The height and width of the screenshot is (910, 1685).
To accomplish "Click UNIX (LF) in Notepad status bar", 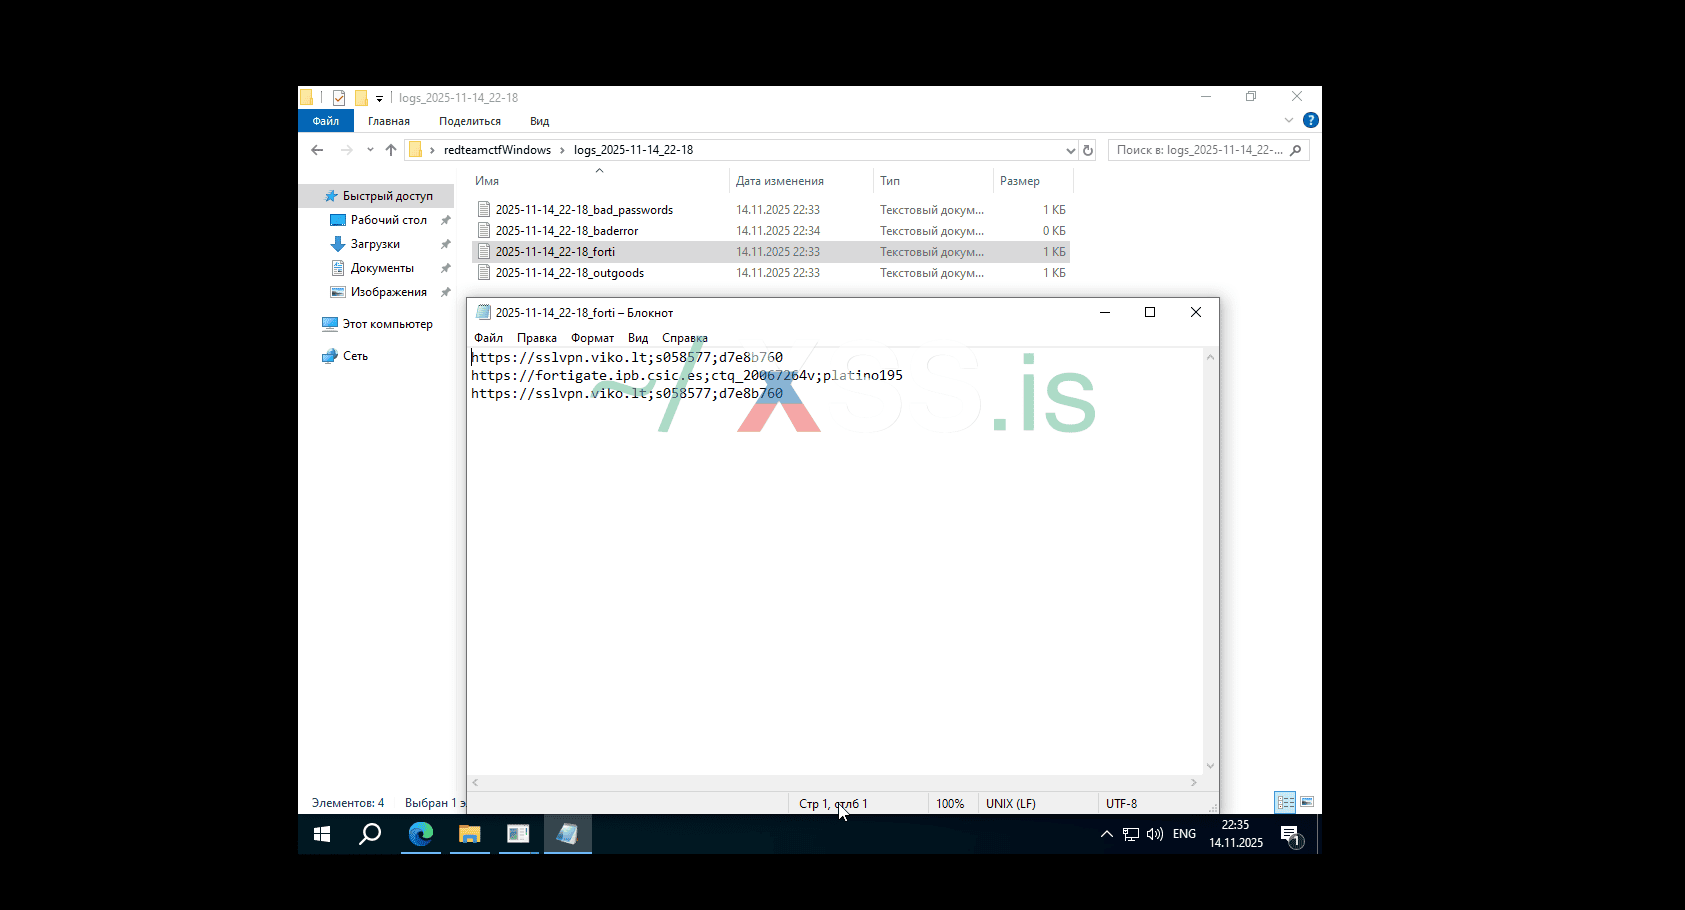I will (1011, 804).
